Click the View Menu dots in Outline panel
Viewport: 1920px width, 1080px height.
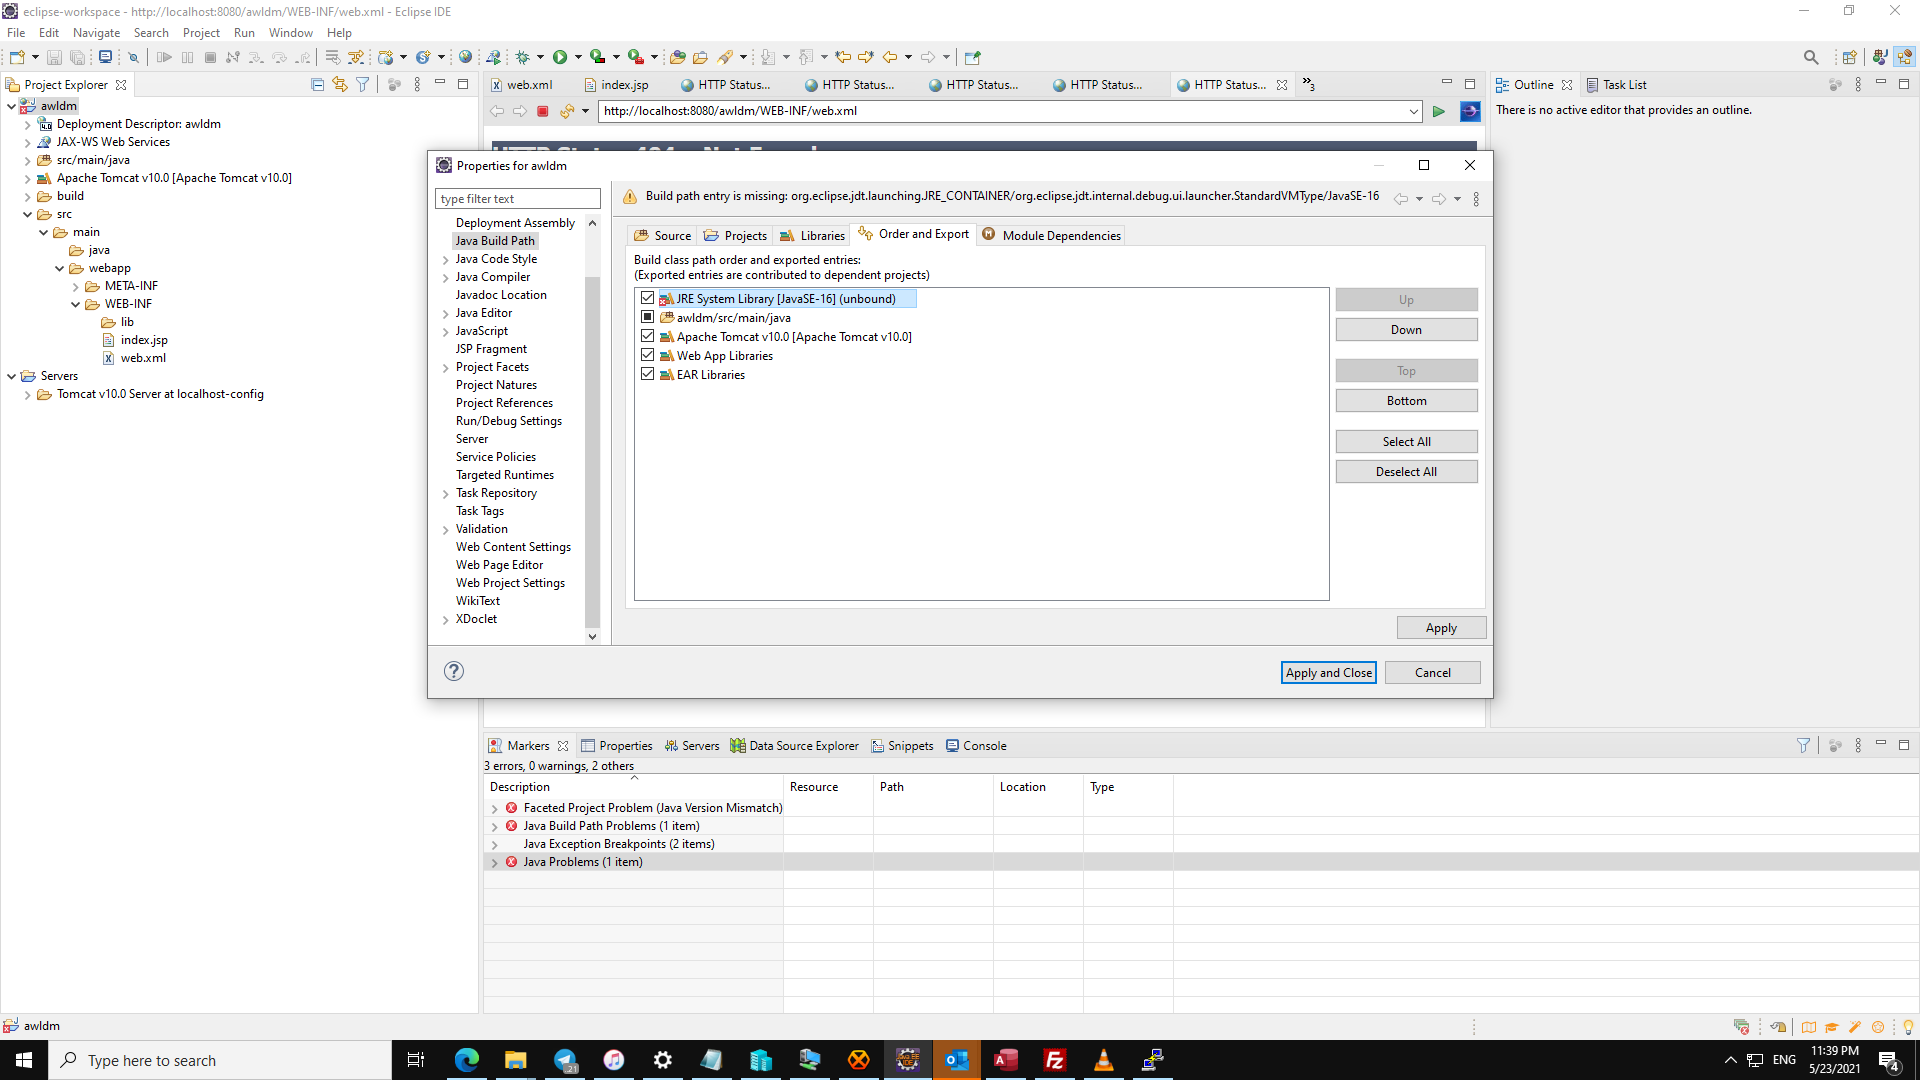coord(1858,85)
